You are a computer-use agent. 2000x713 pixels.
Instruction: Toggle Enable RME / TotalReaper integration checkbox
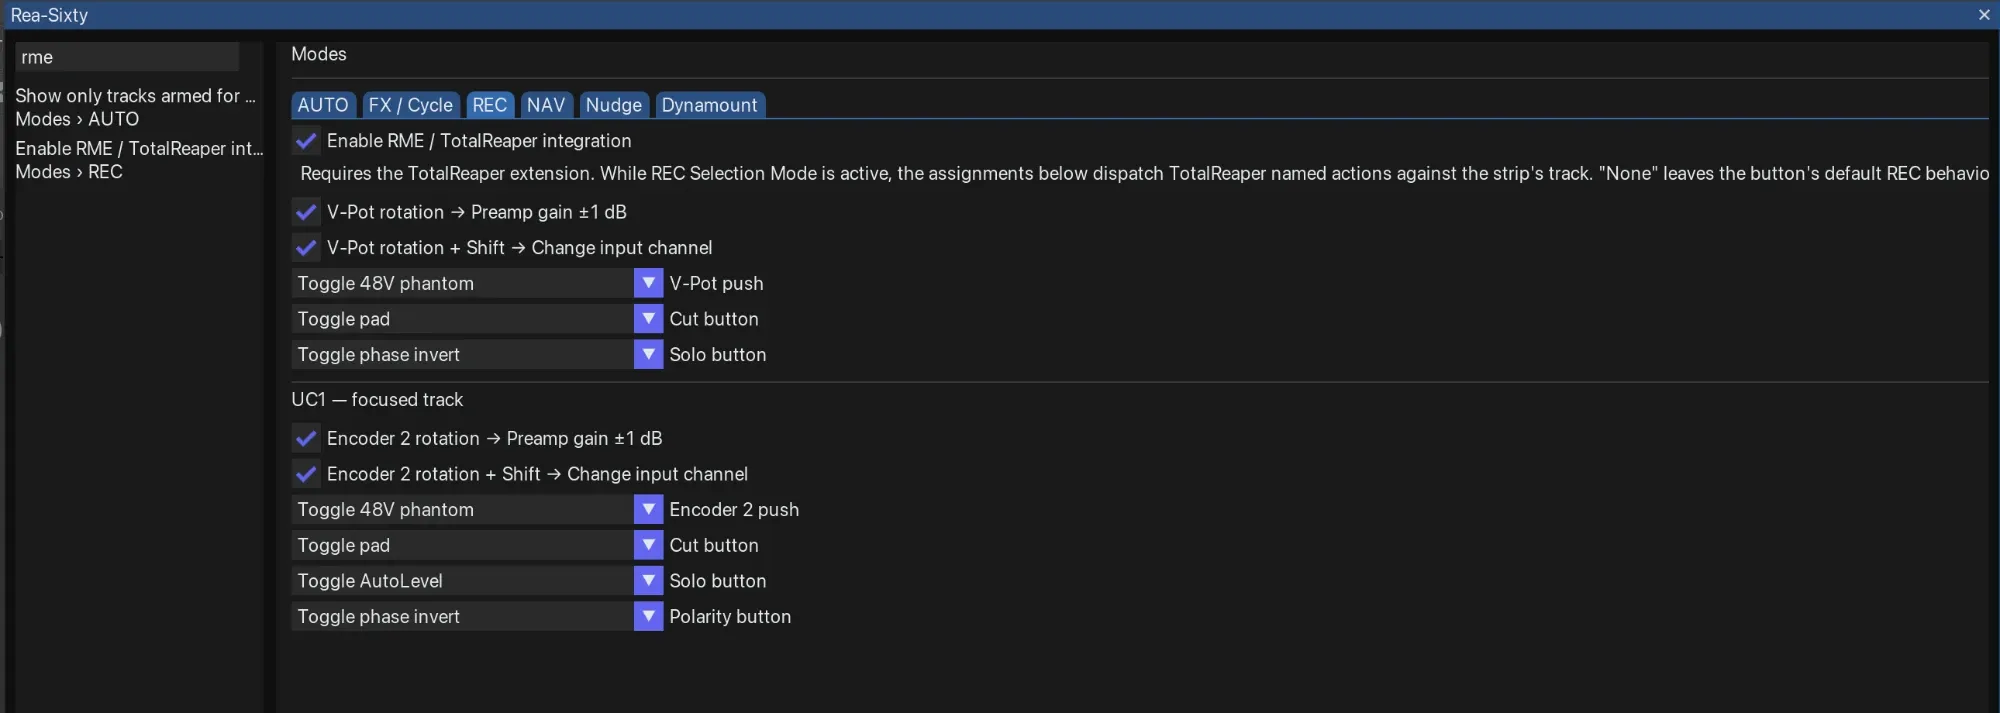point(306,141)
